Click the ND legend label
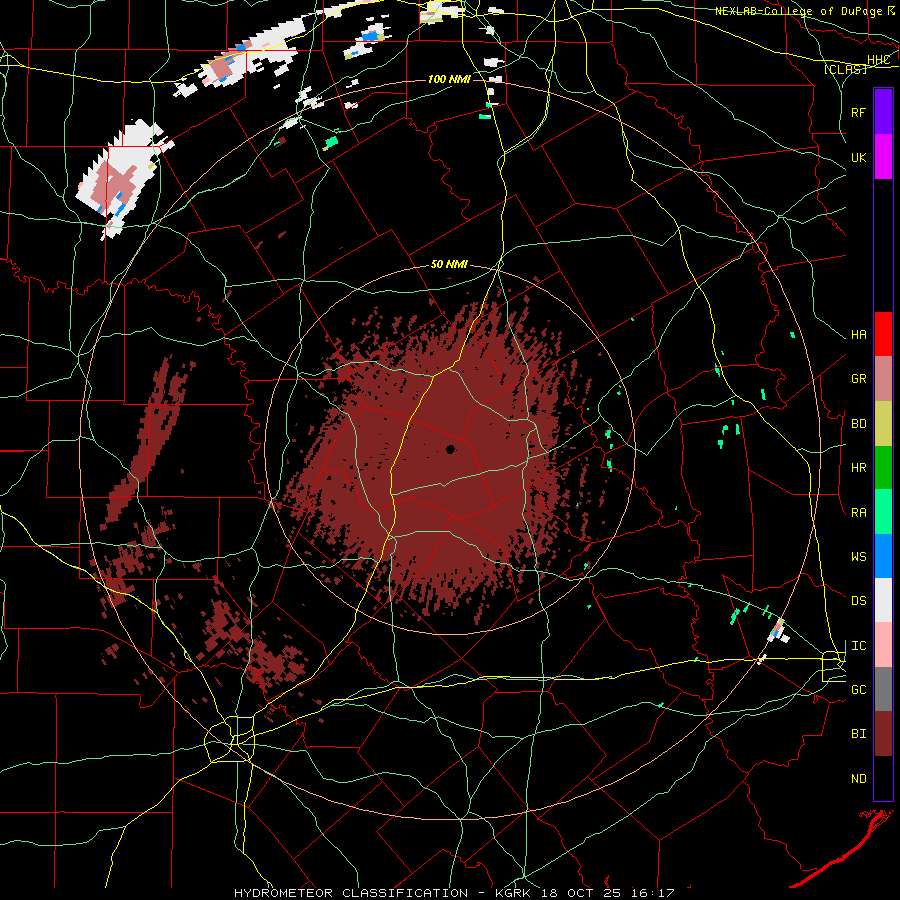 pos(858,779)
